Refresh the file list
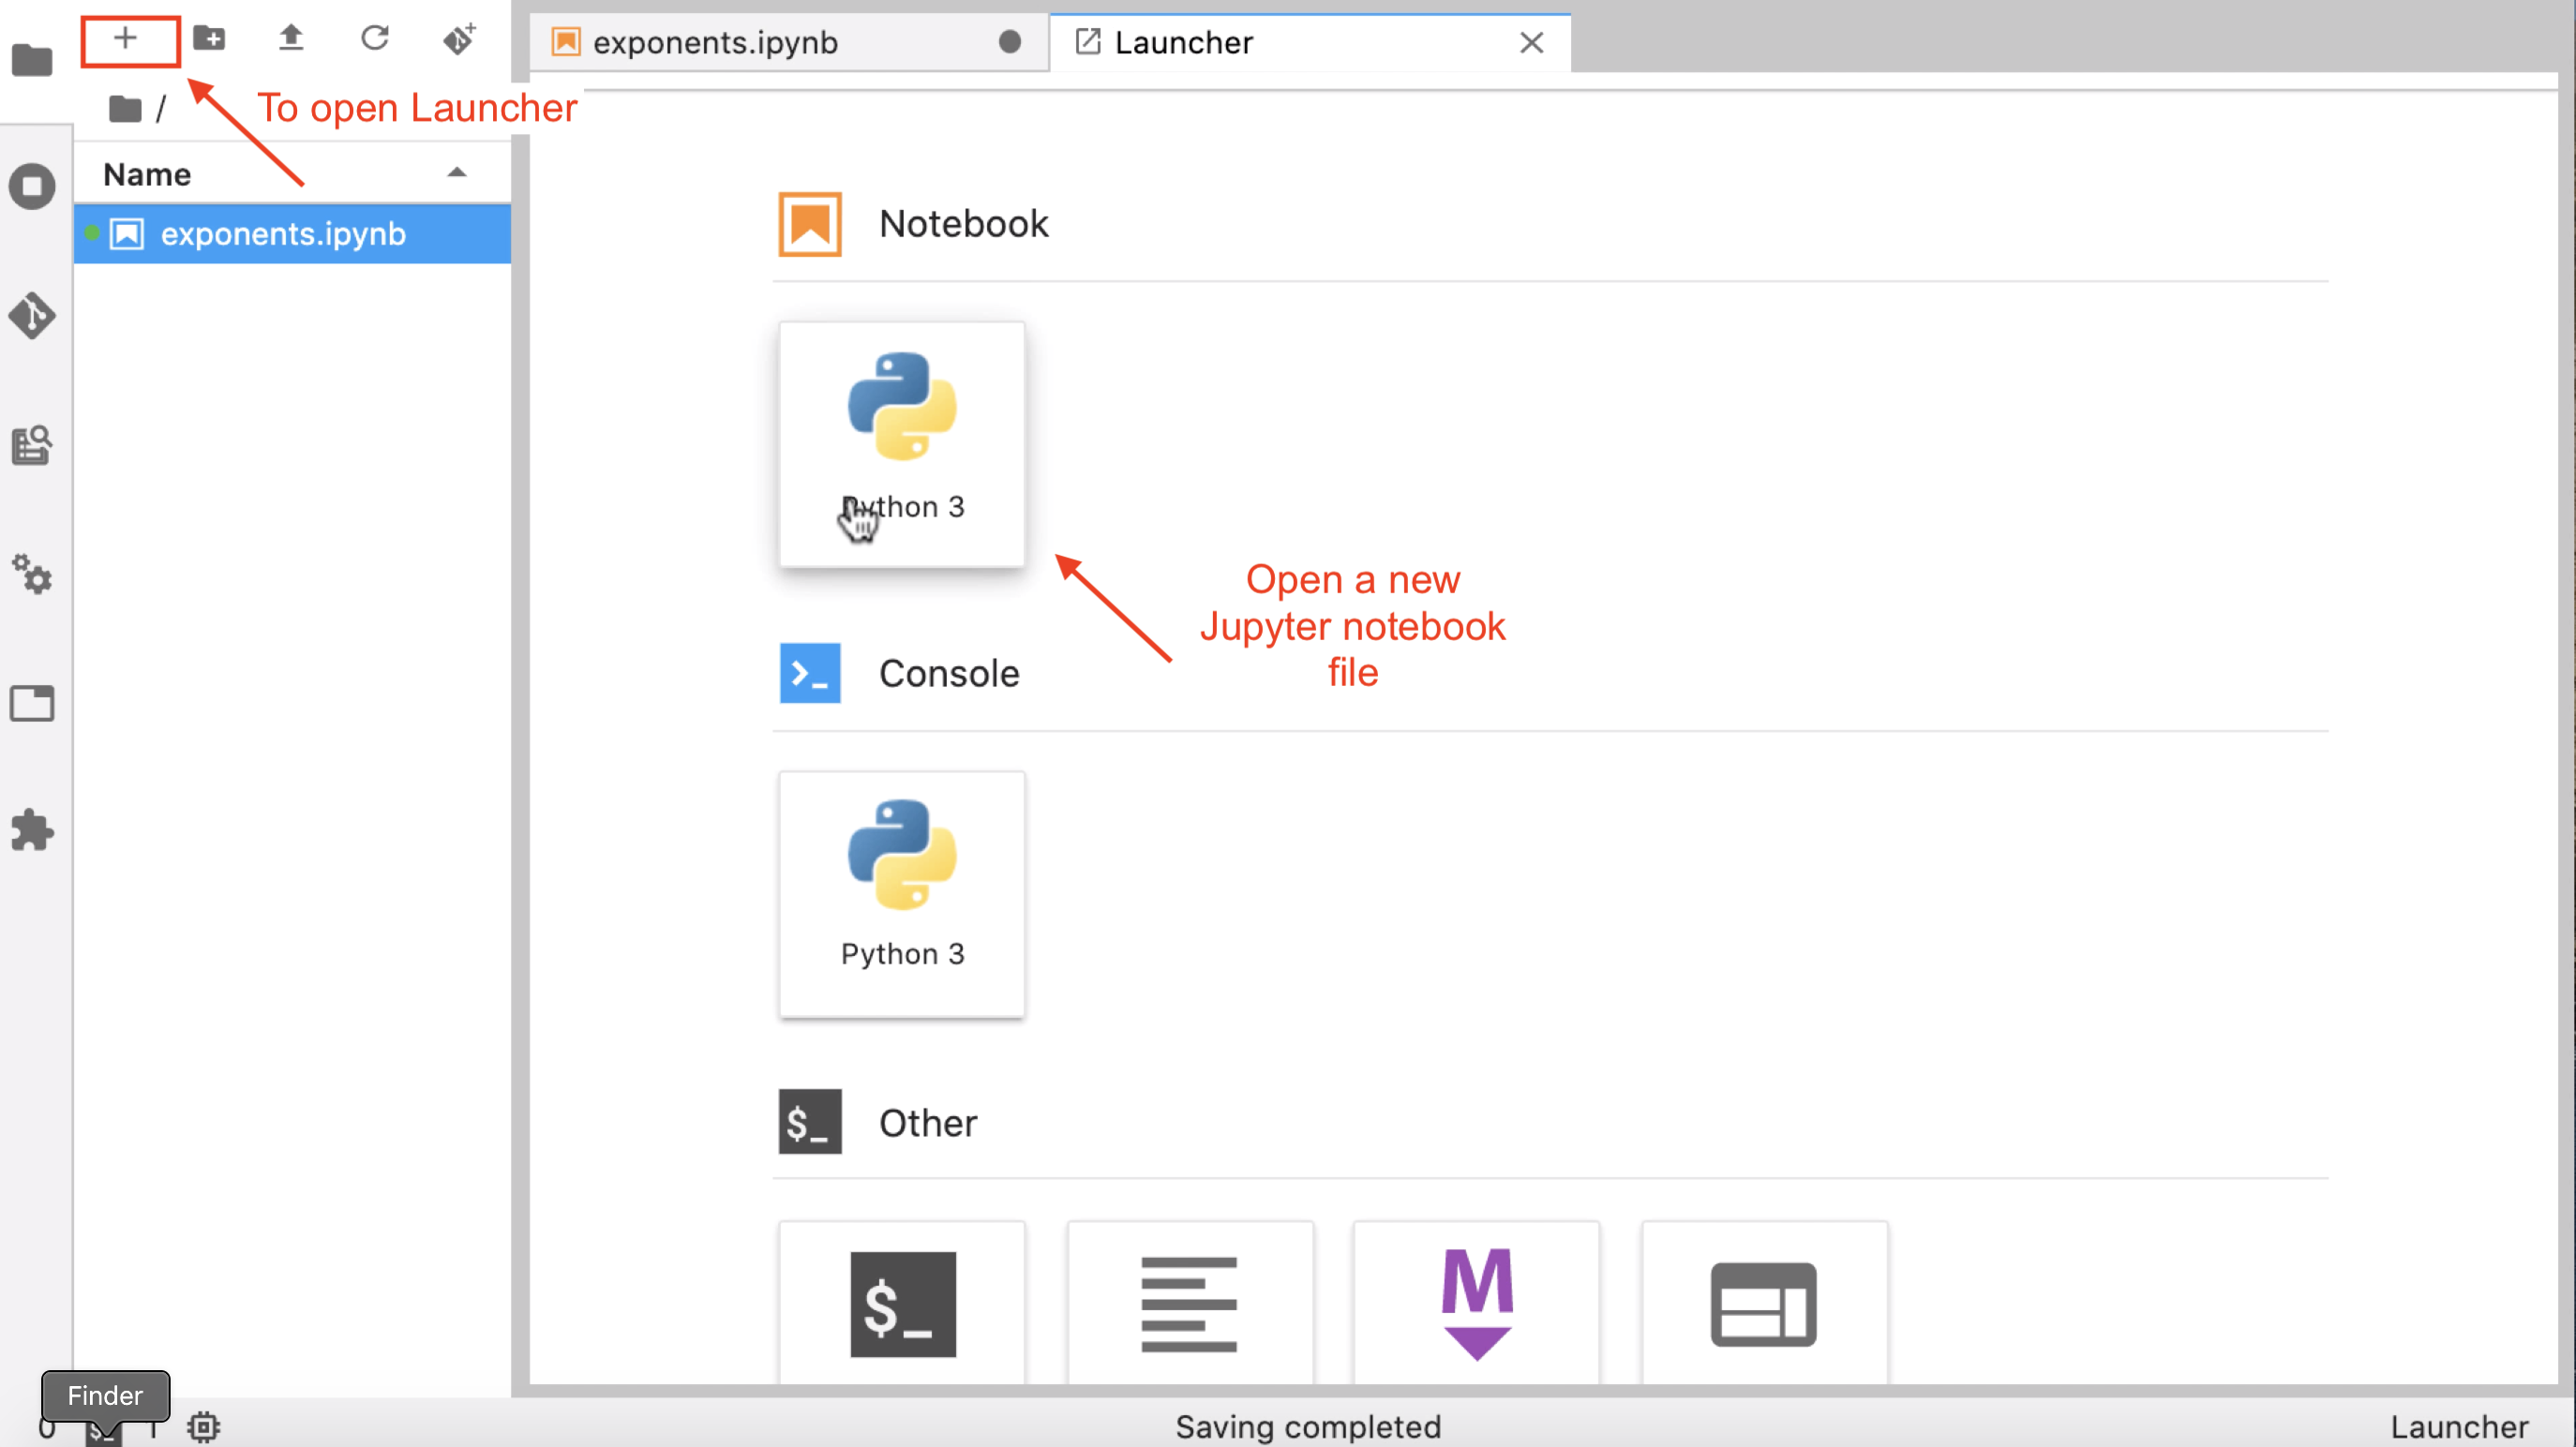 point(375,40)
